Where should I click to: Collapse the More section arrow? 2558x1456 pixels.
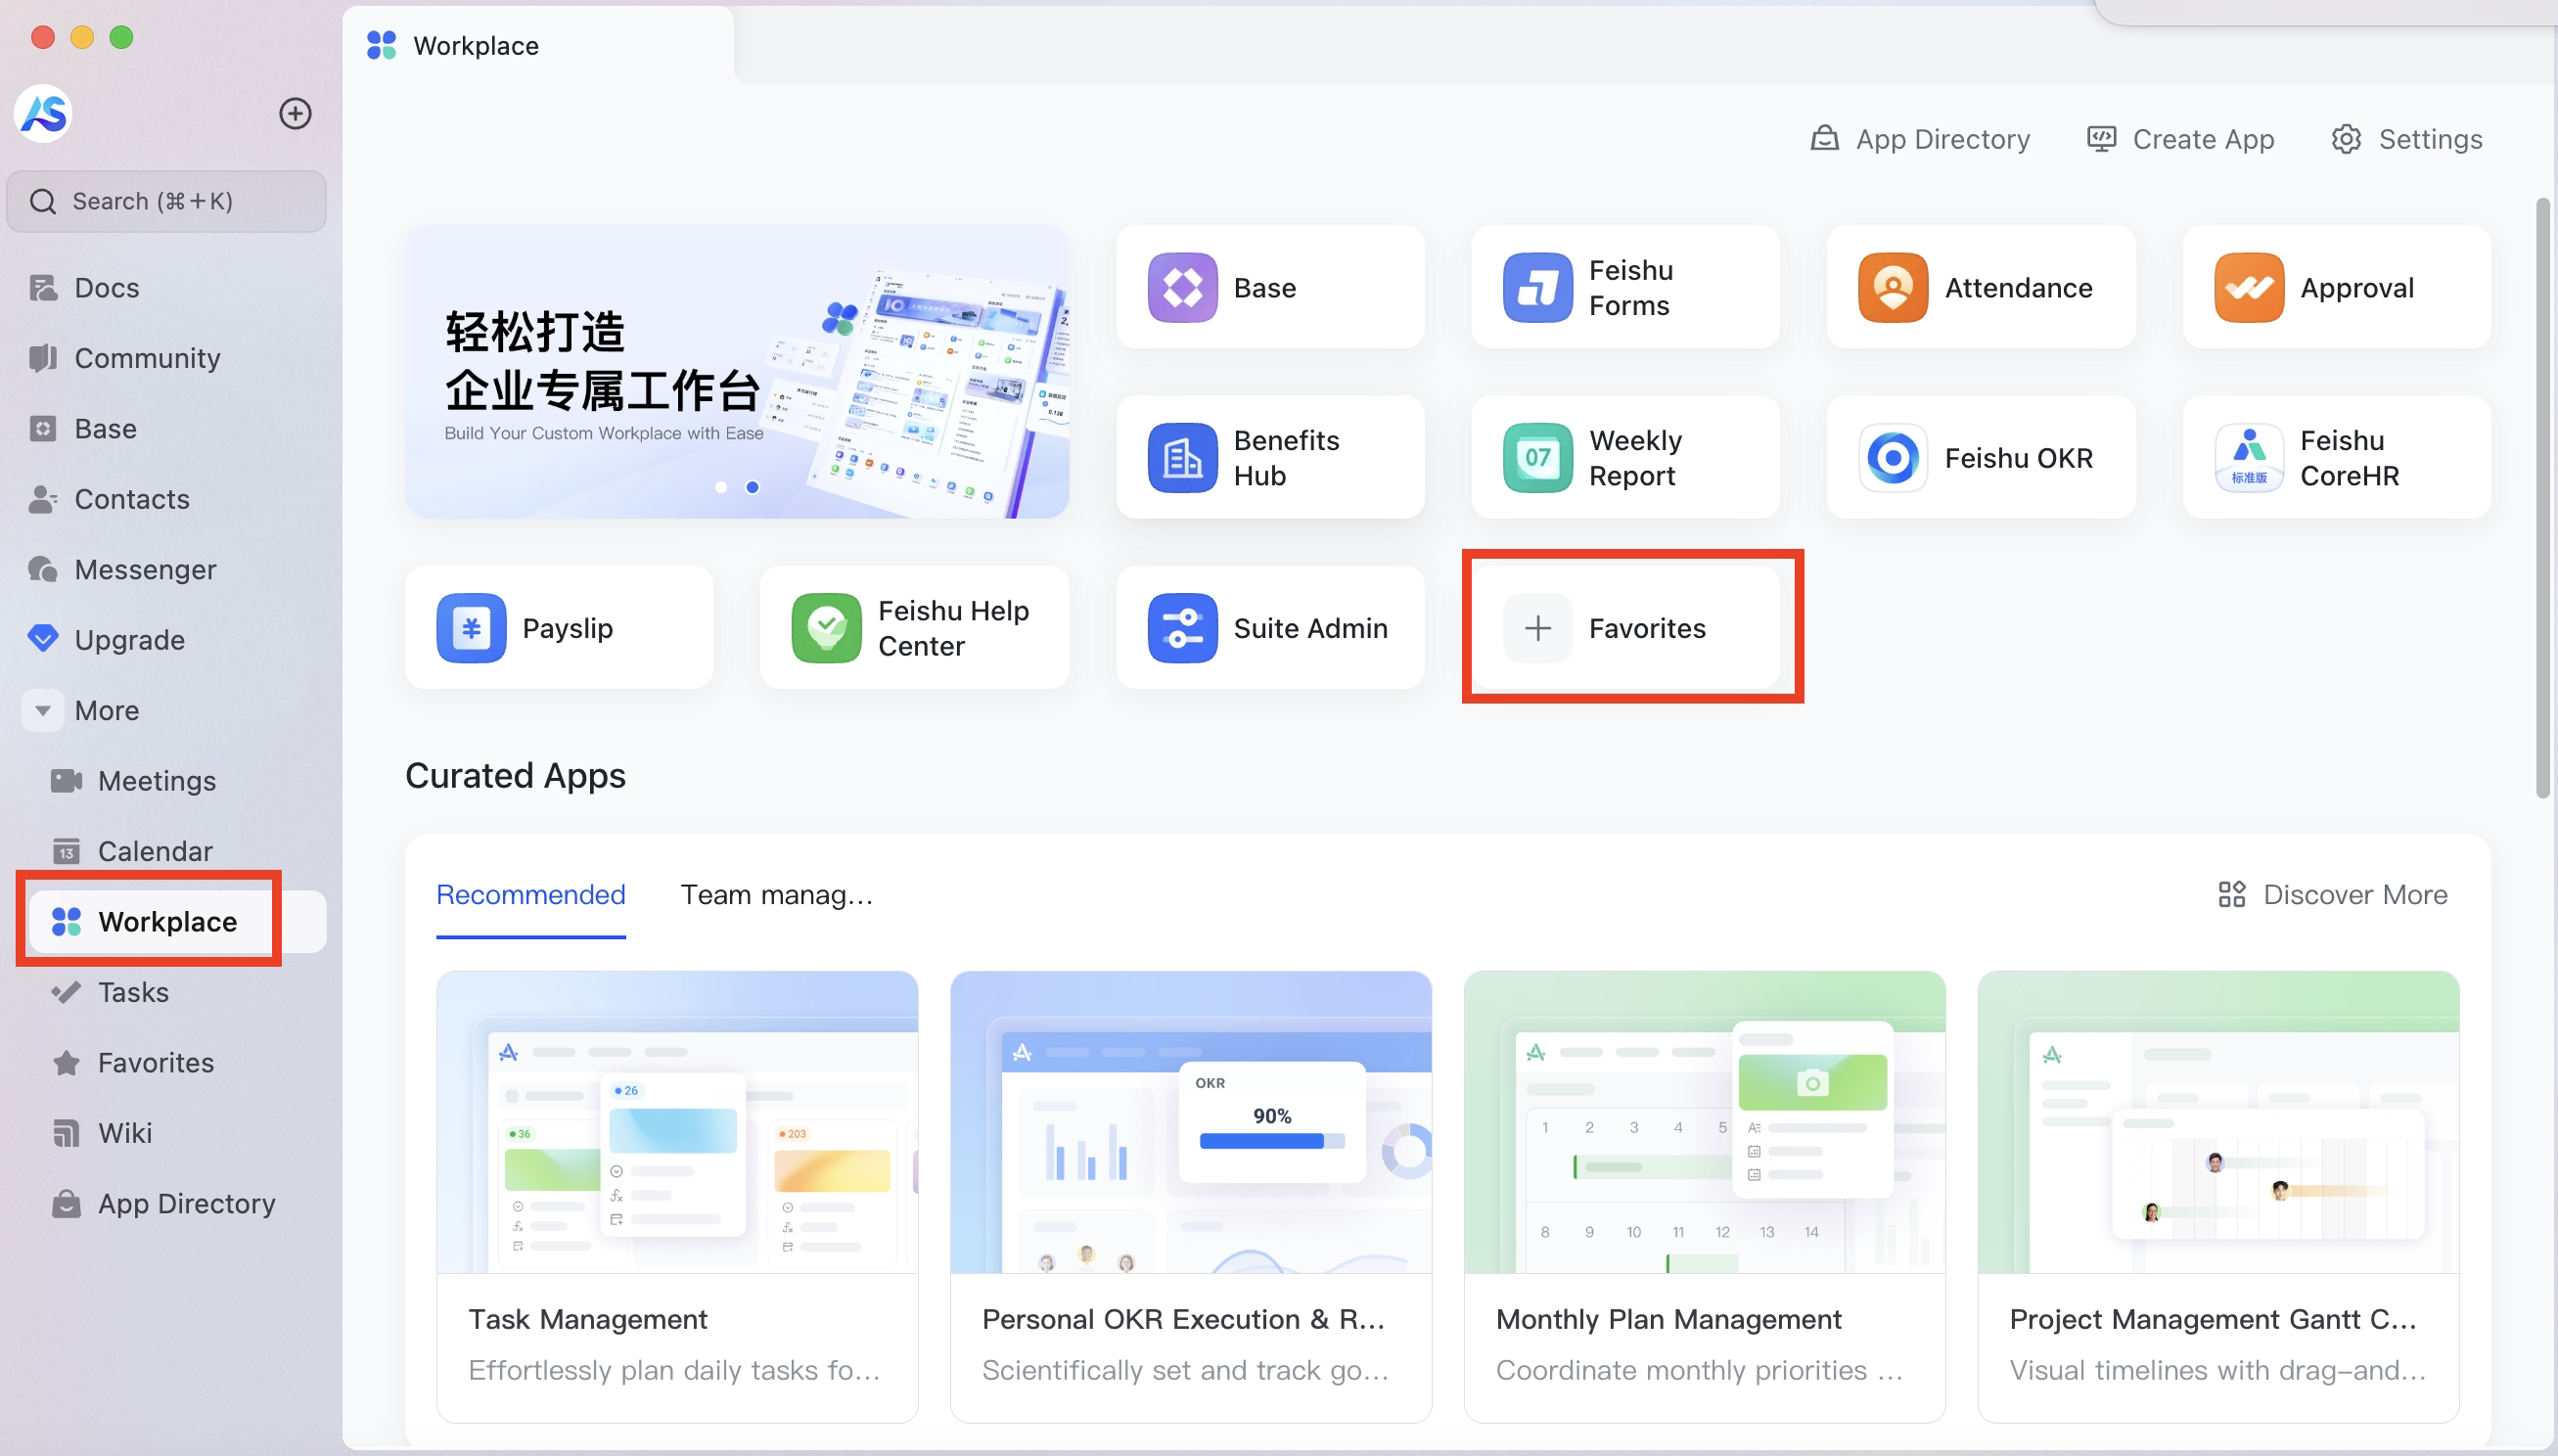click(x=43, y=711)
